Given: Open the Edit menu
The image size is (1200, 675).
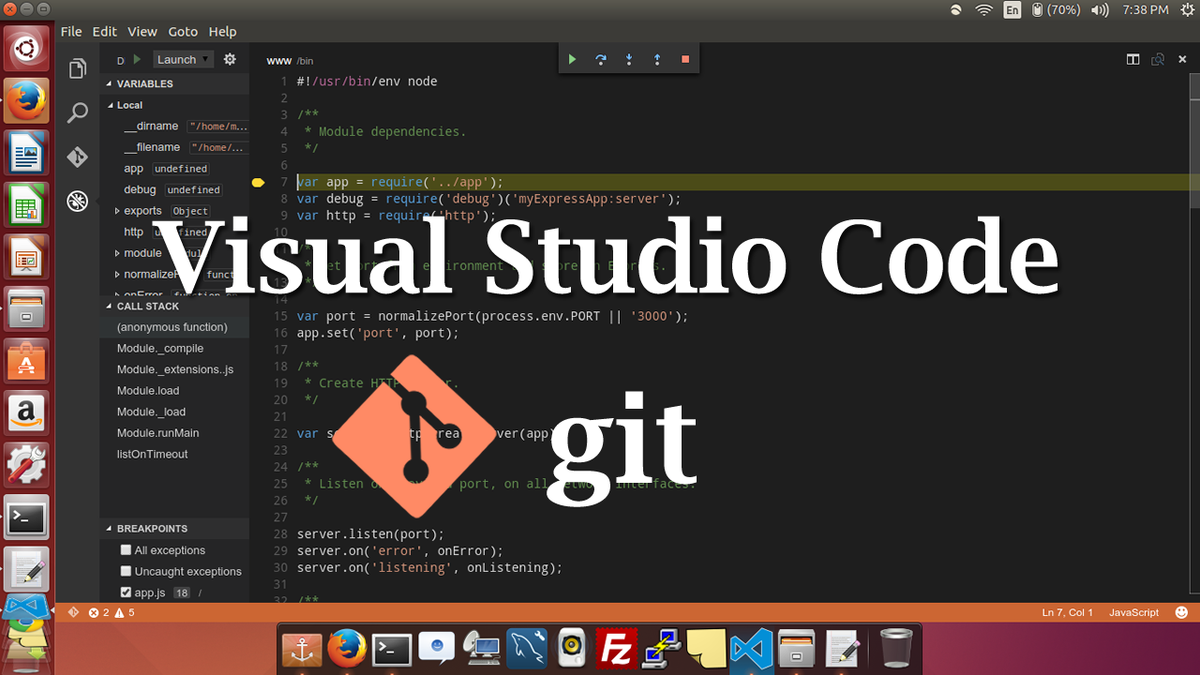Looking at the screenshot, I should pyautogui.click(x=105, y=32).
